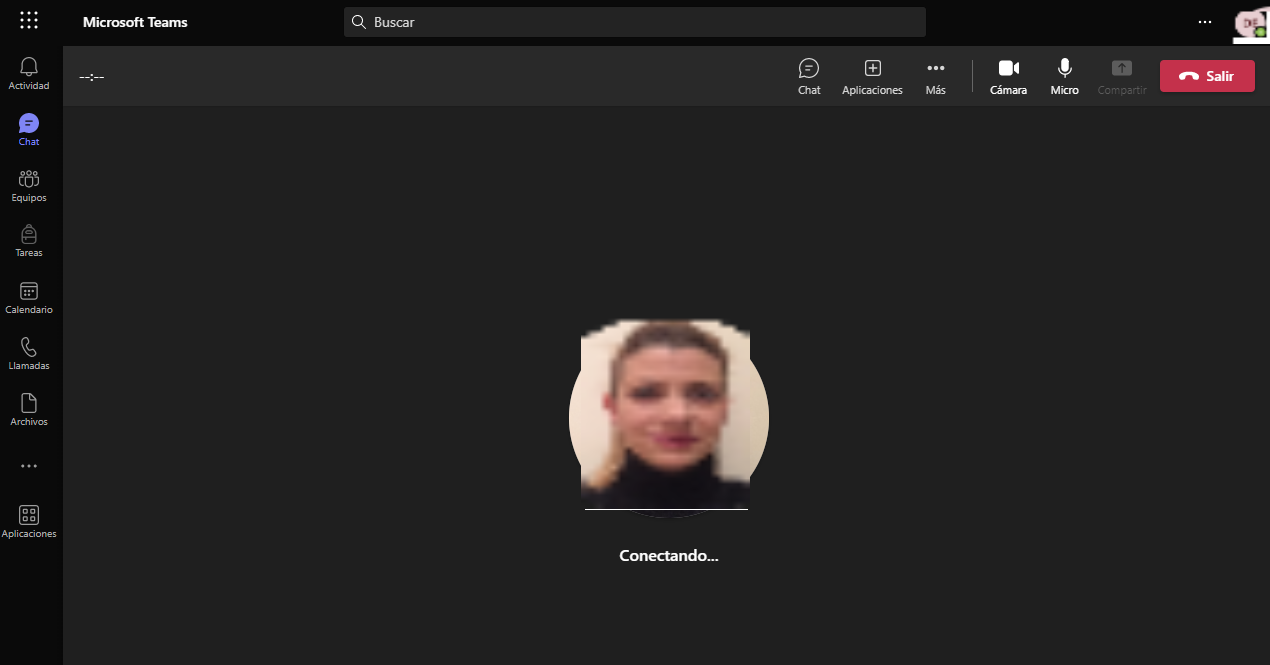Open Calendario in the sidebar
This screenshot has width=1270, height=665.
pos(29,298)
